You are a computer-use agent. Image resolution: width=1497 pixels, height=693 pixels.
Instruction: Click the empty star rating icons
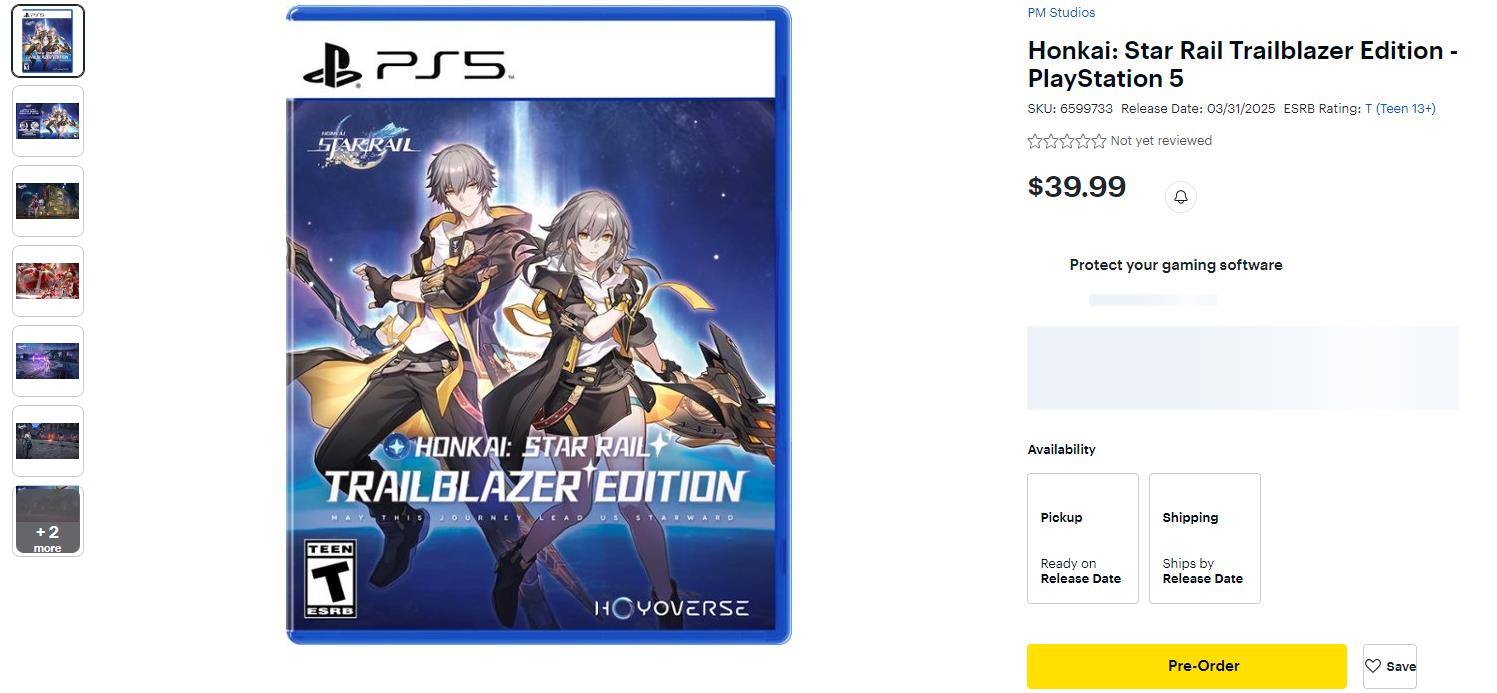coord(1066,141)
